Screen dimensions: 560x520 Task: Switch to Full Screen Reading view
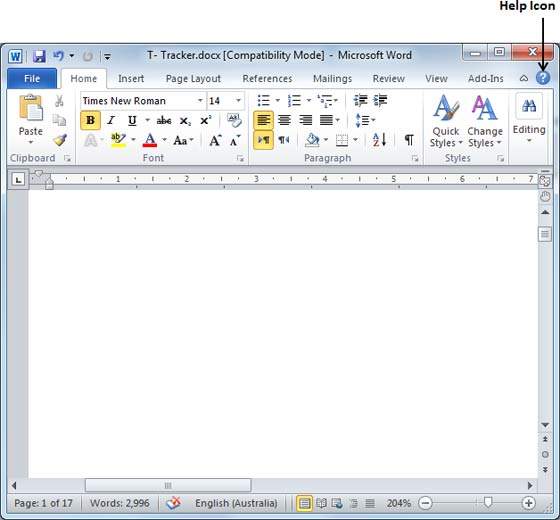[321, 504]
